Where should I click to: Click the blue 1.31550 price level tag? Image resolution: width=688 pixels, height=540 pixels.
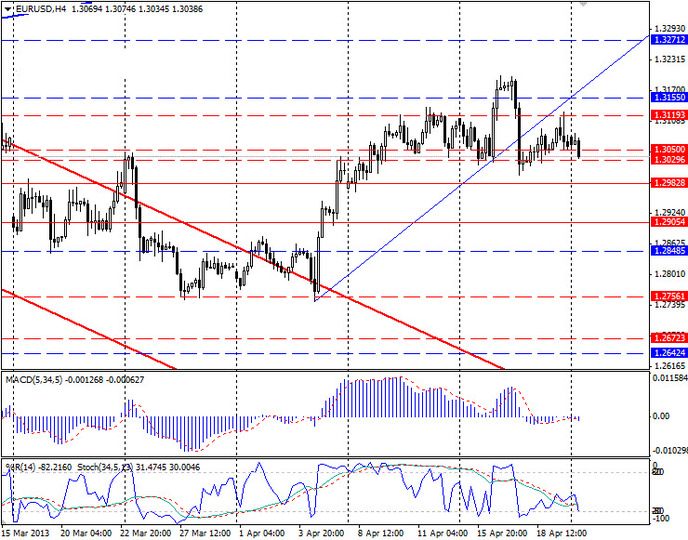point(667,98)
